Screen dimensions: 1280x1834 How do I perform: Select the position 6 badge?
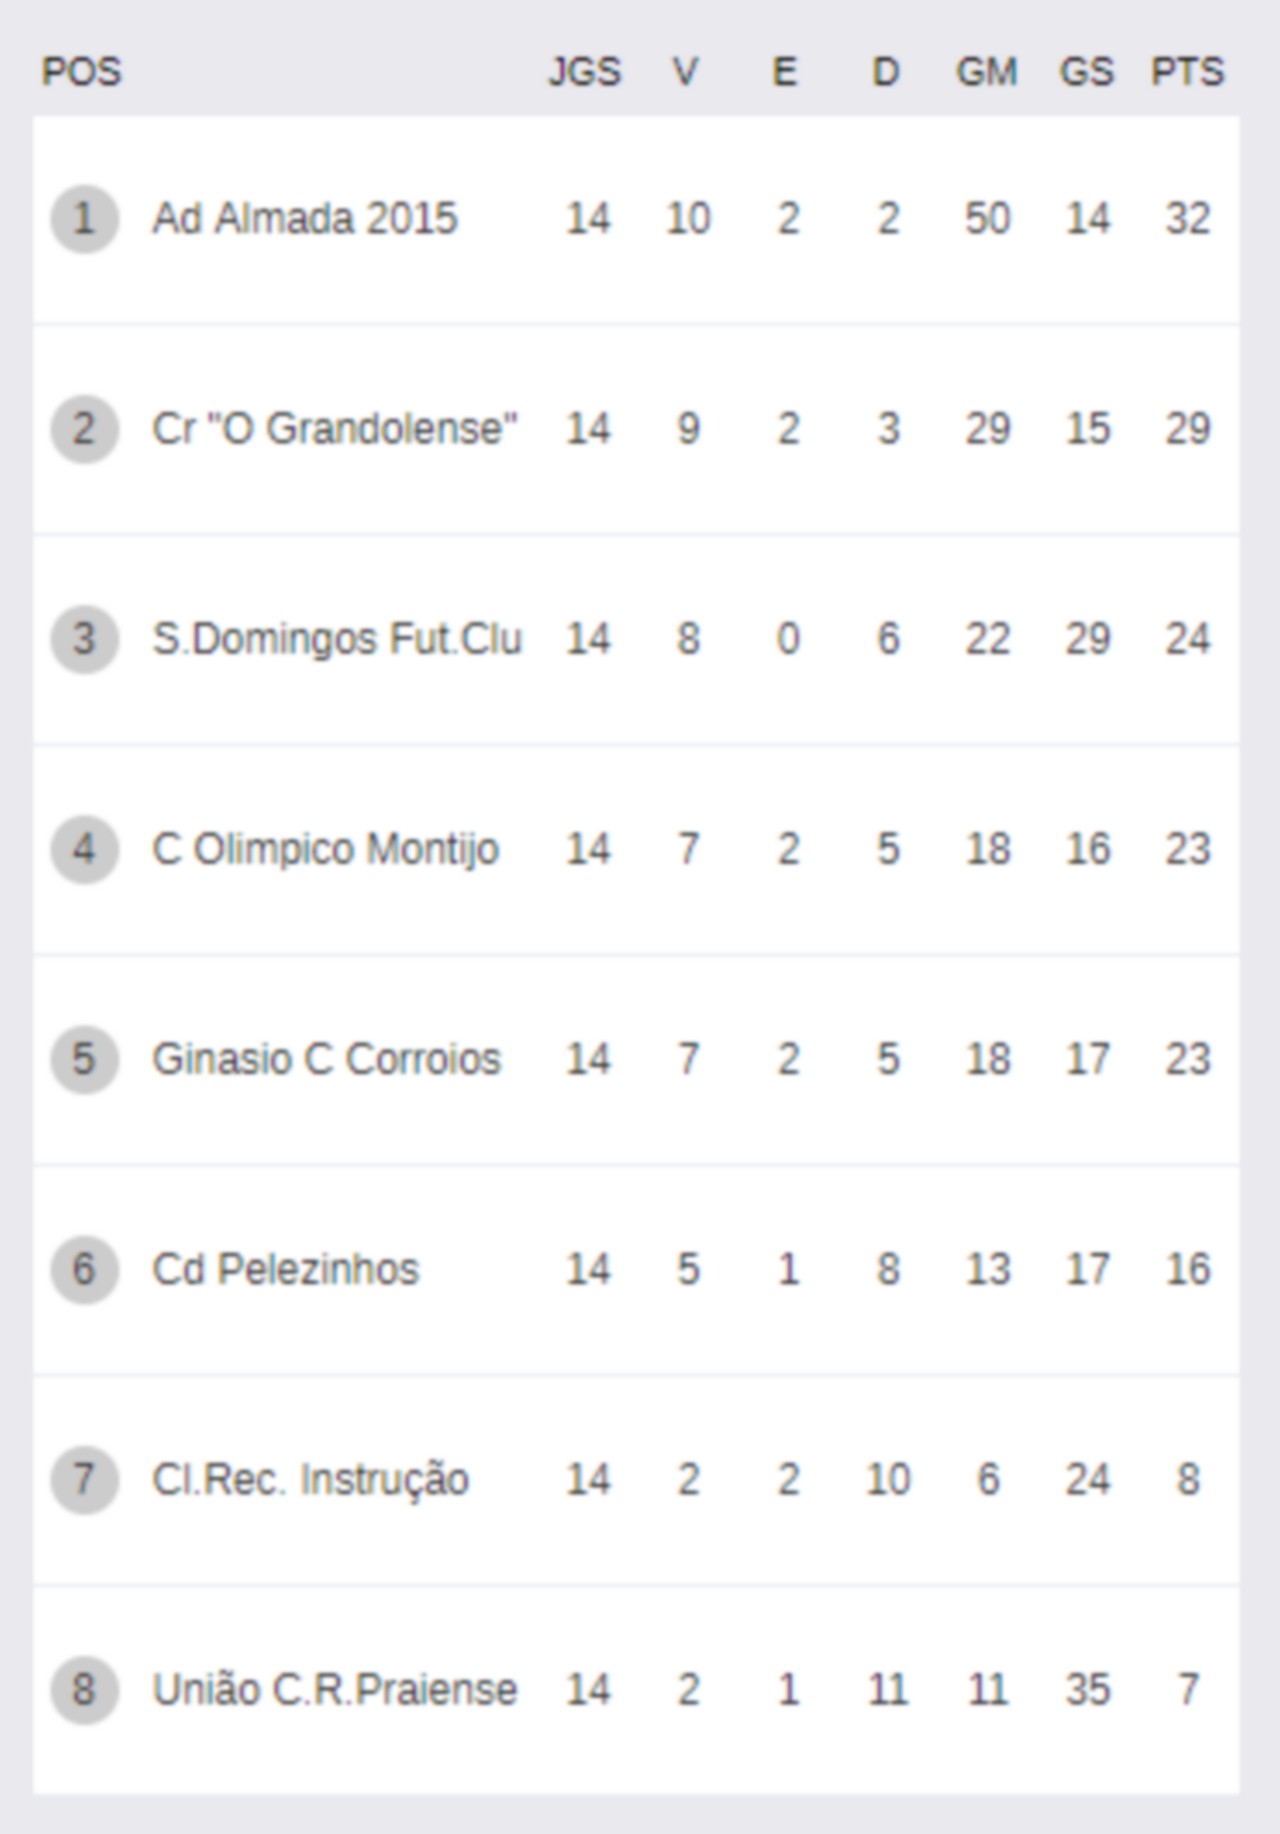pyautogui.click(x=84, y=1269)
